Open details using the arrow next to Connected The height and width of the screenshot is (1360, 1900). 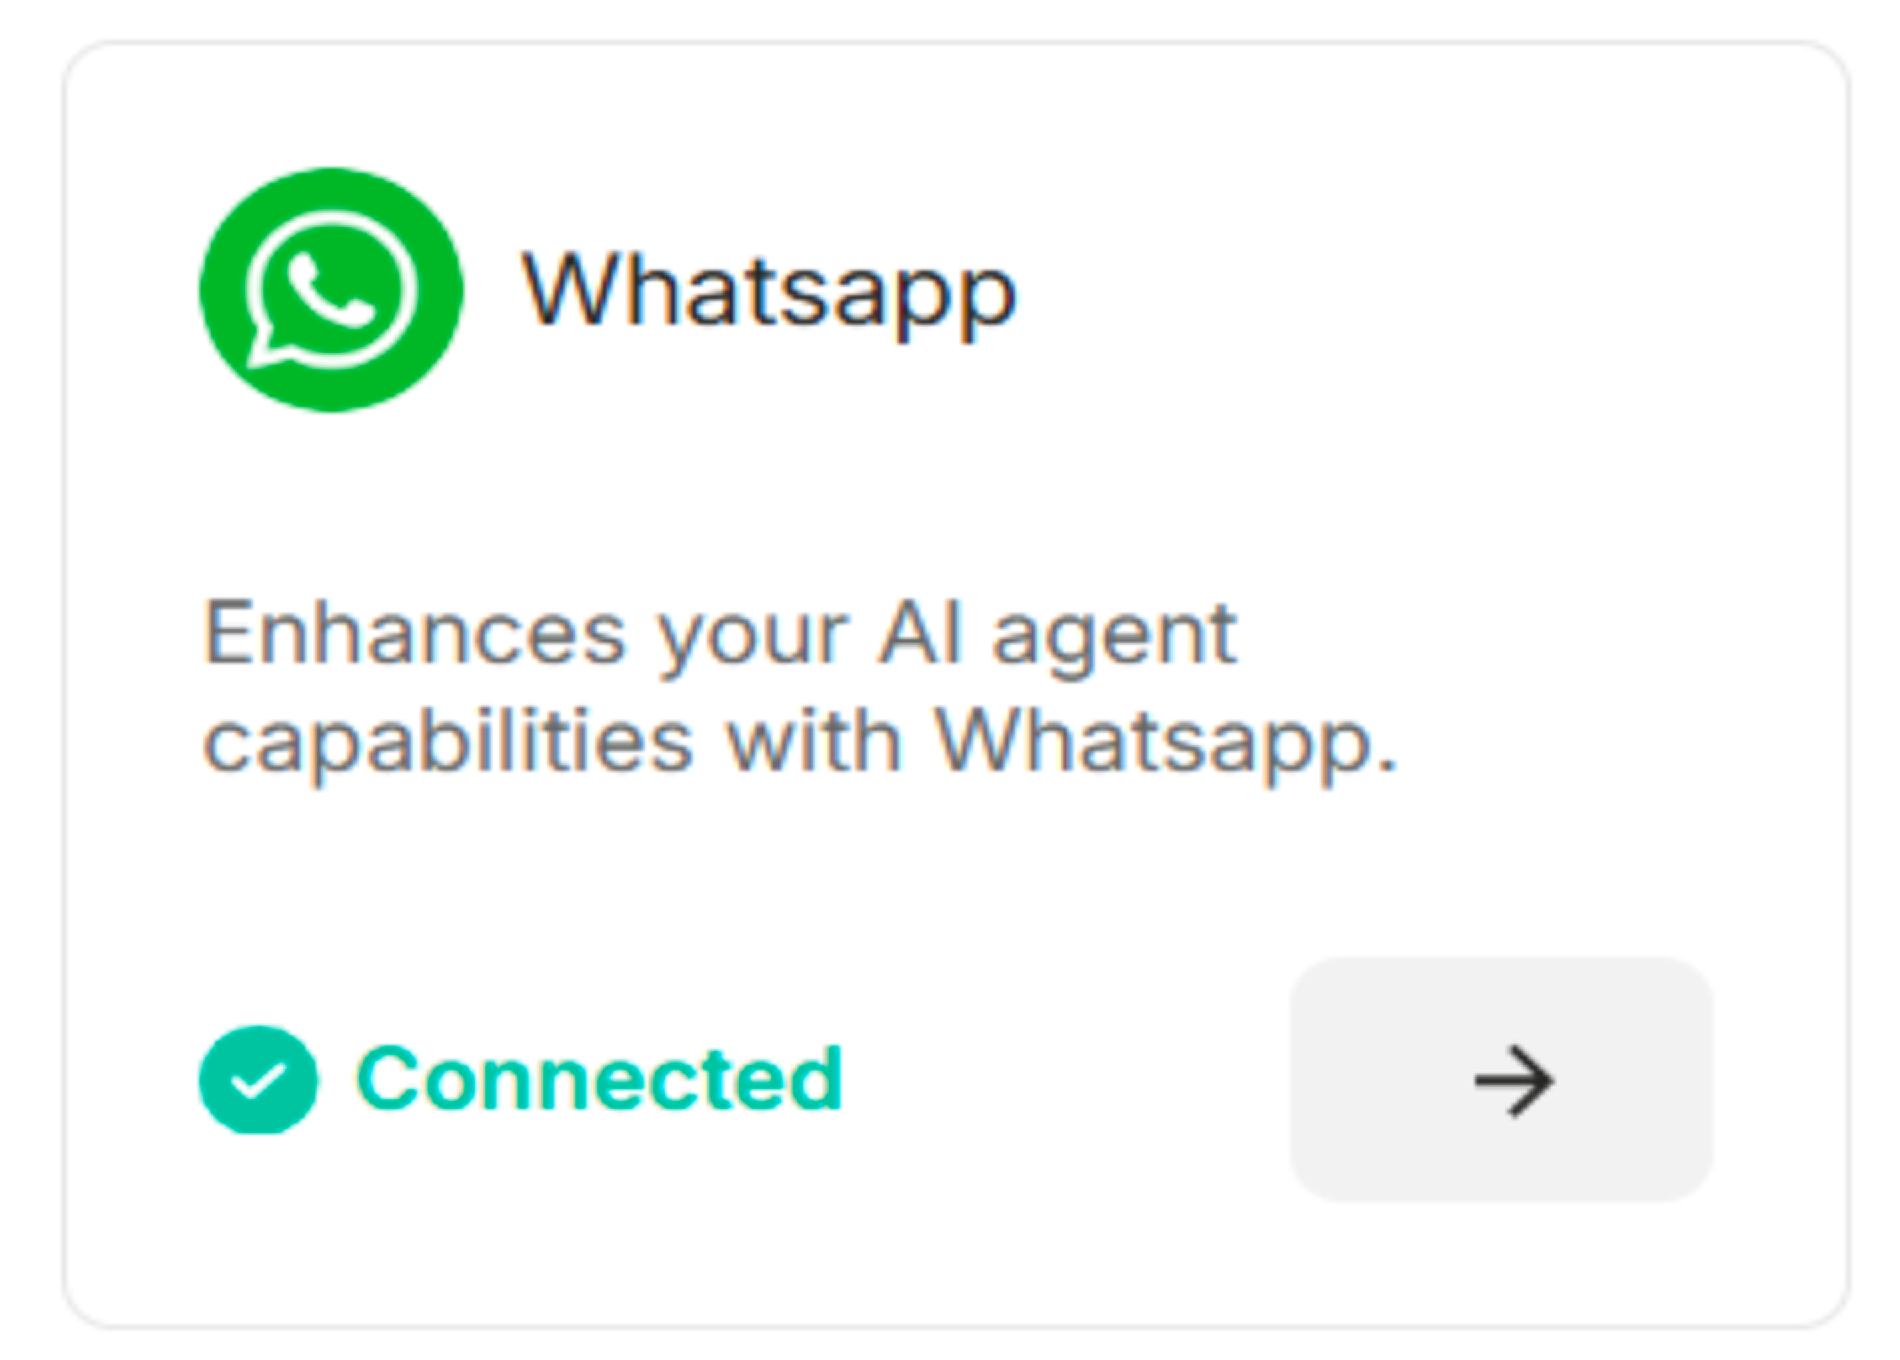coord(1502,1079)
